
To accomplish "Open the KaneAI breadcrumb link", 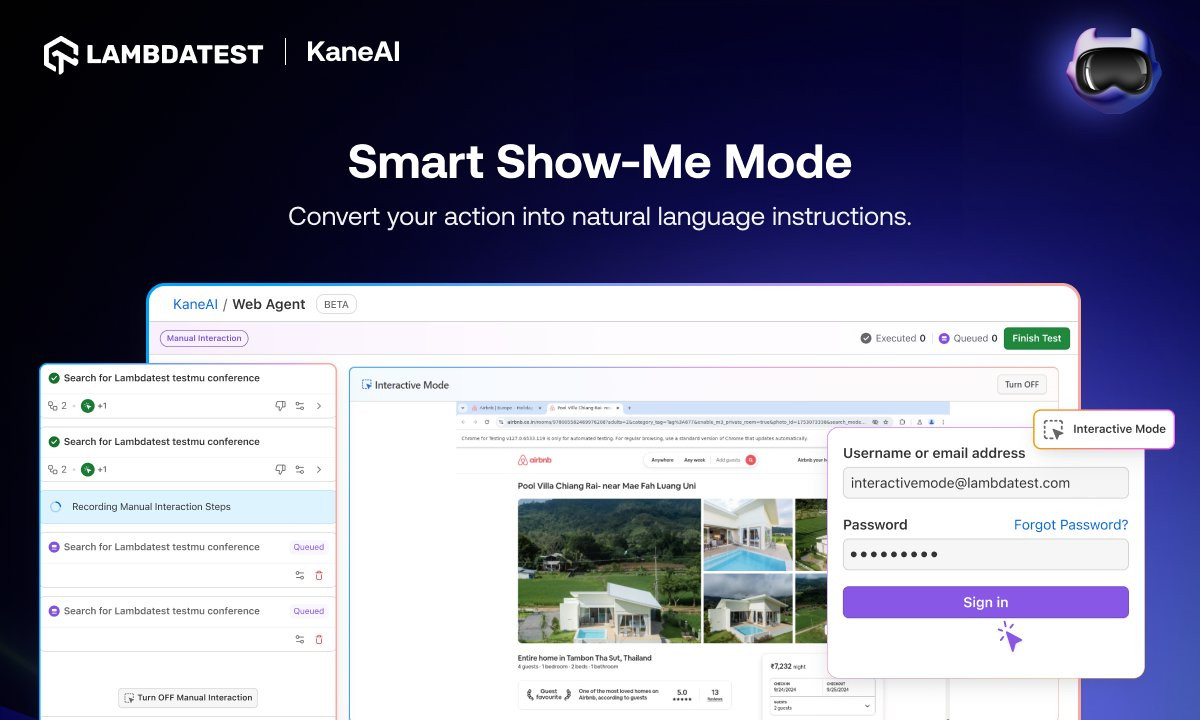I will point(195,304).
